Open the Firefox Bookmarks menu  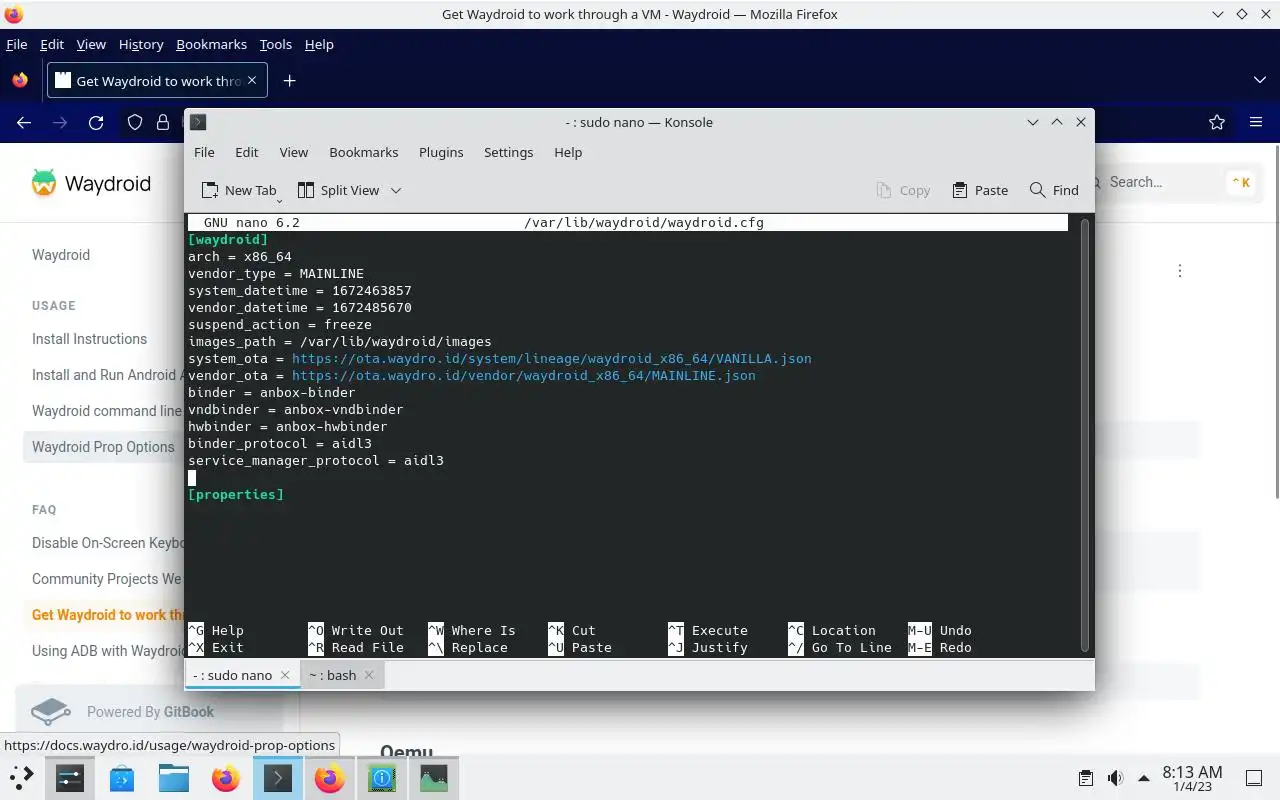pyautogui.click(x=211, y=44)
